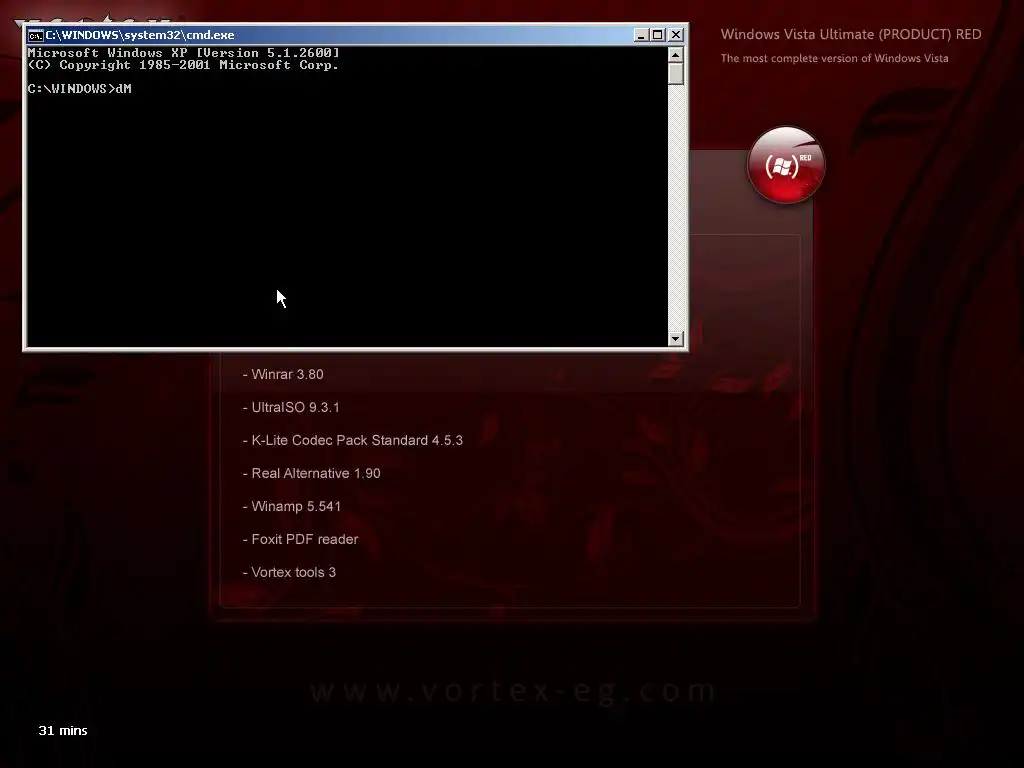
Task: Close the cmd.exe window
Action: 676,35
